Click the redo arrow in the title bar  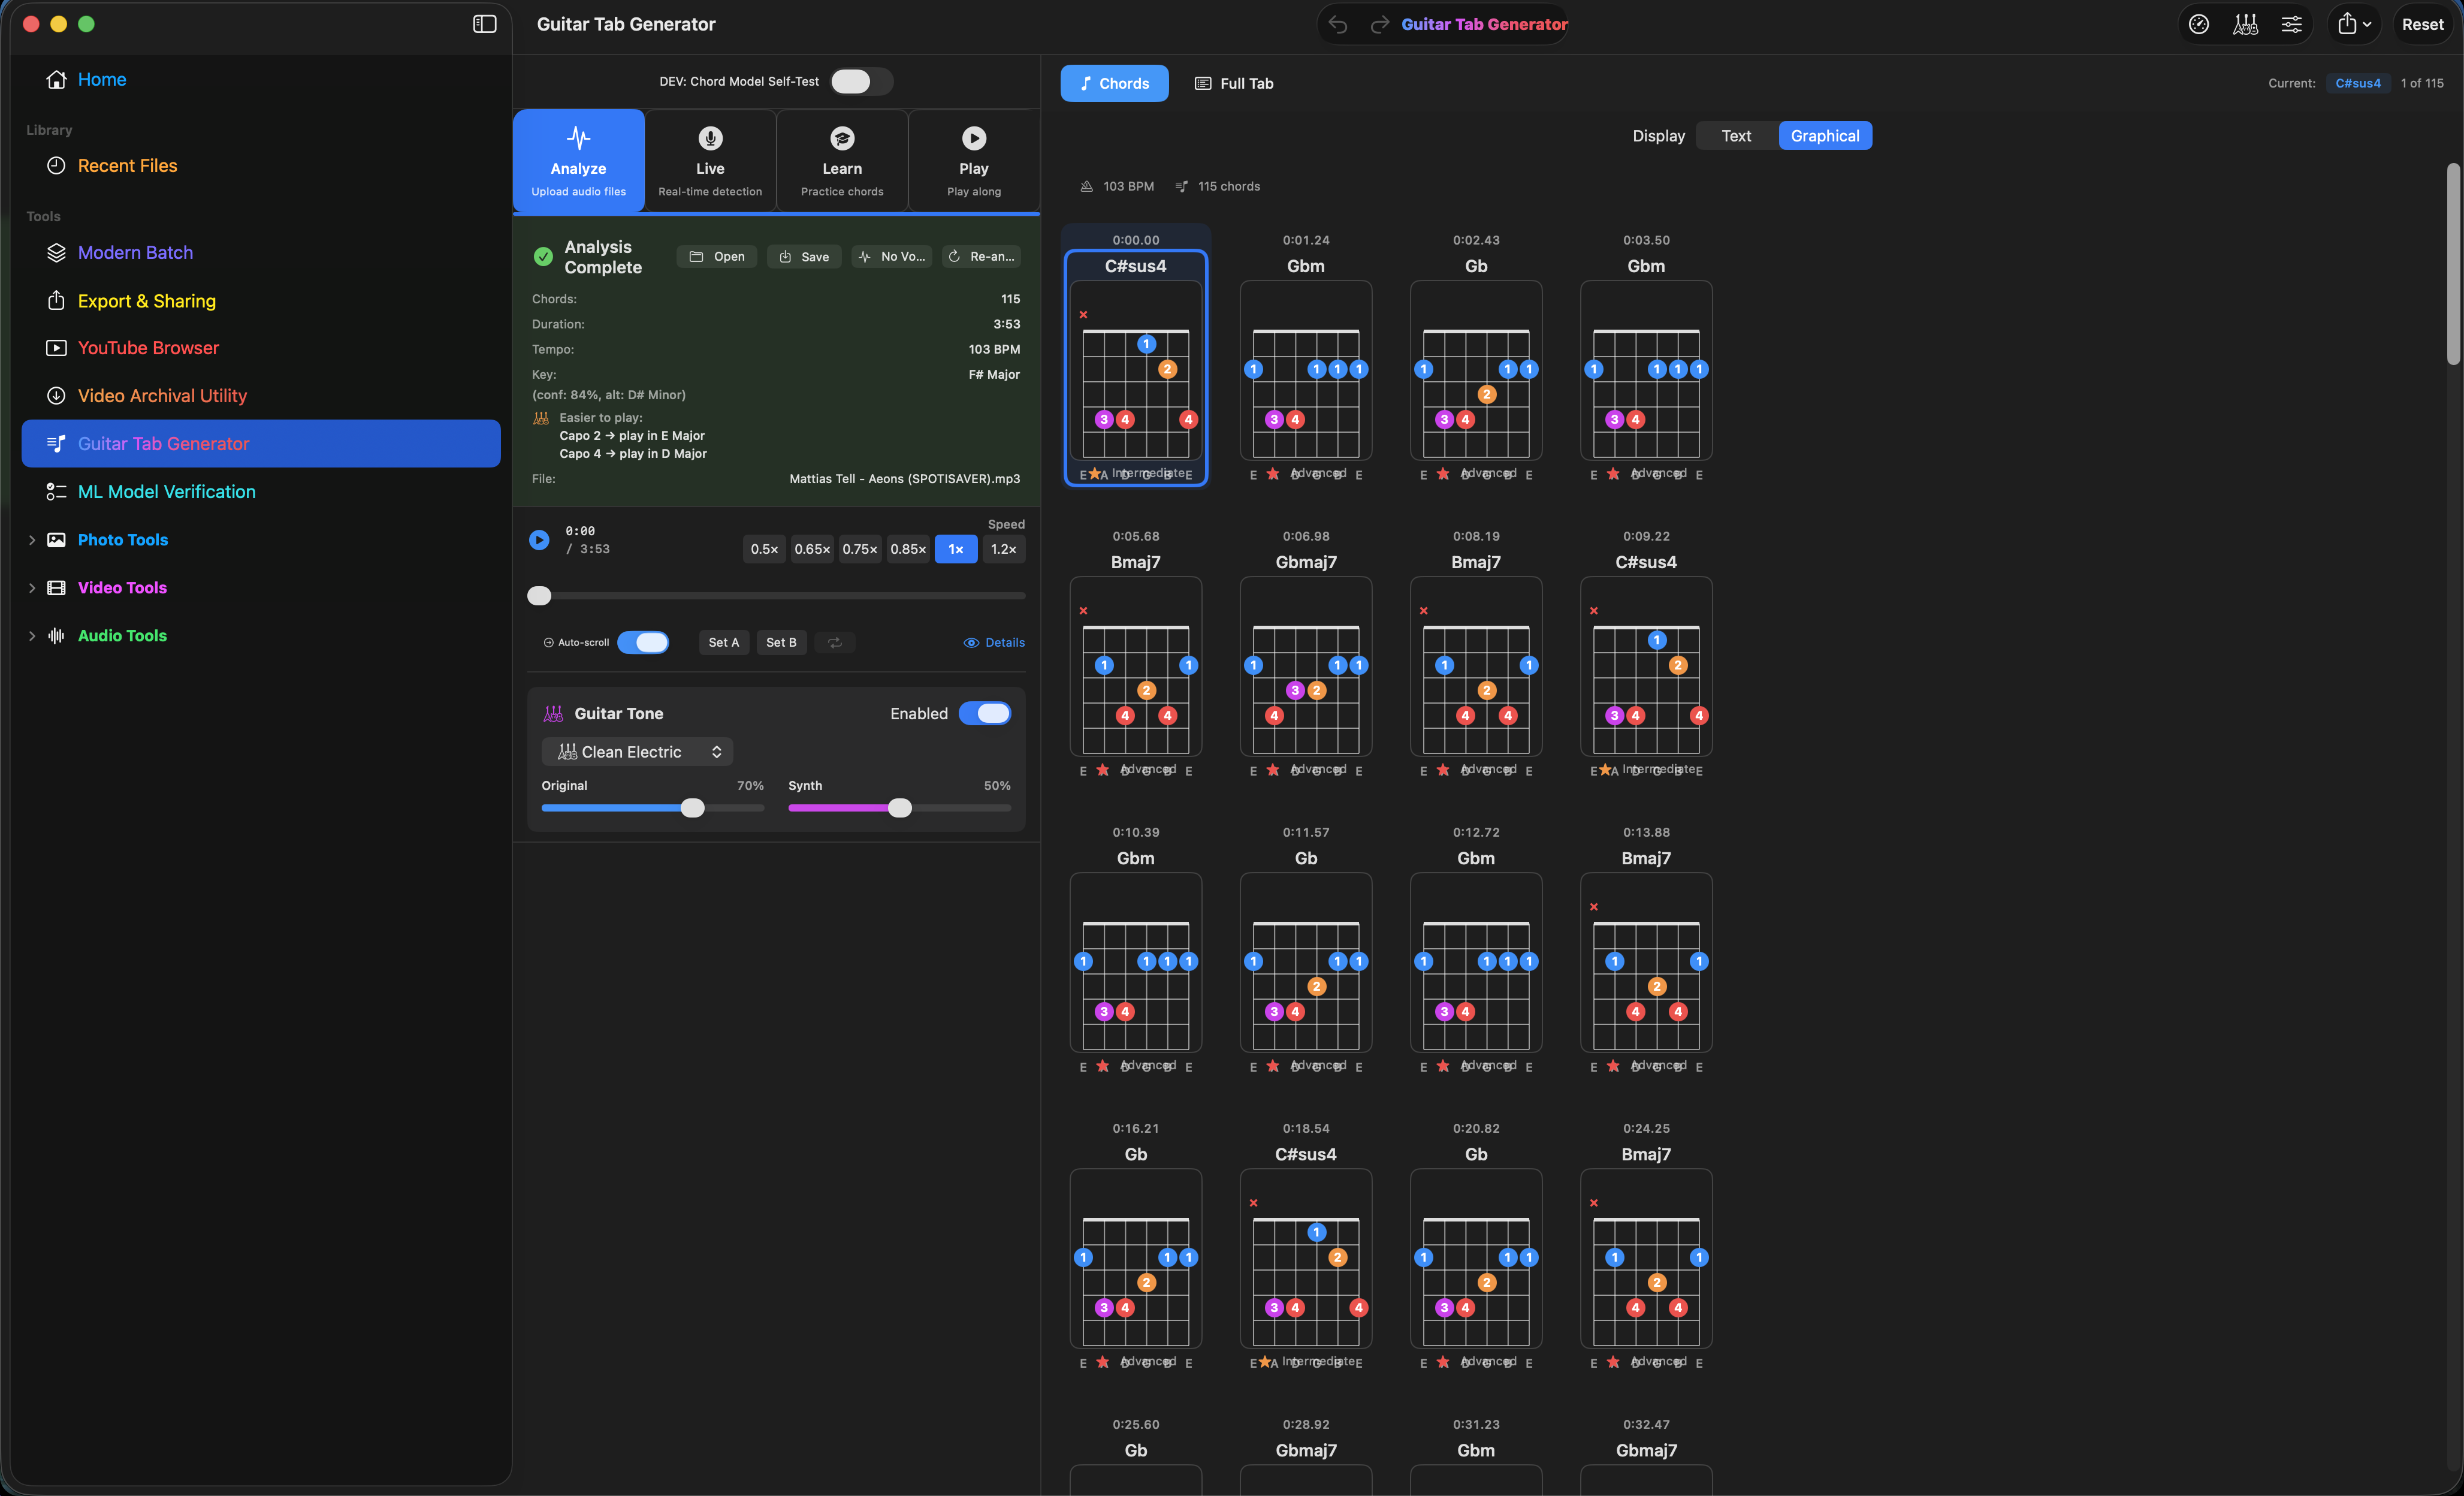coord(1379,24)
